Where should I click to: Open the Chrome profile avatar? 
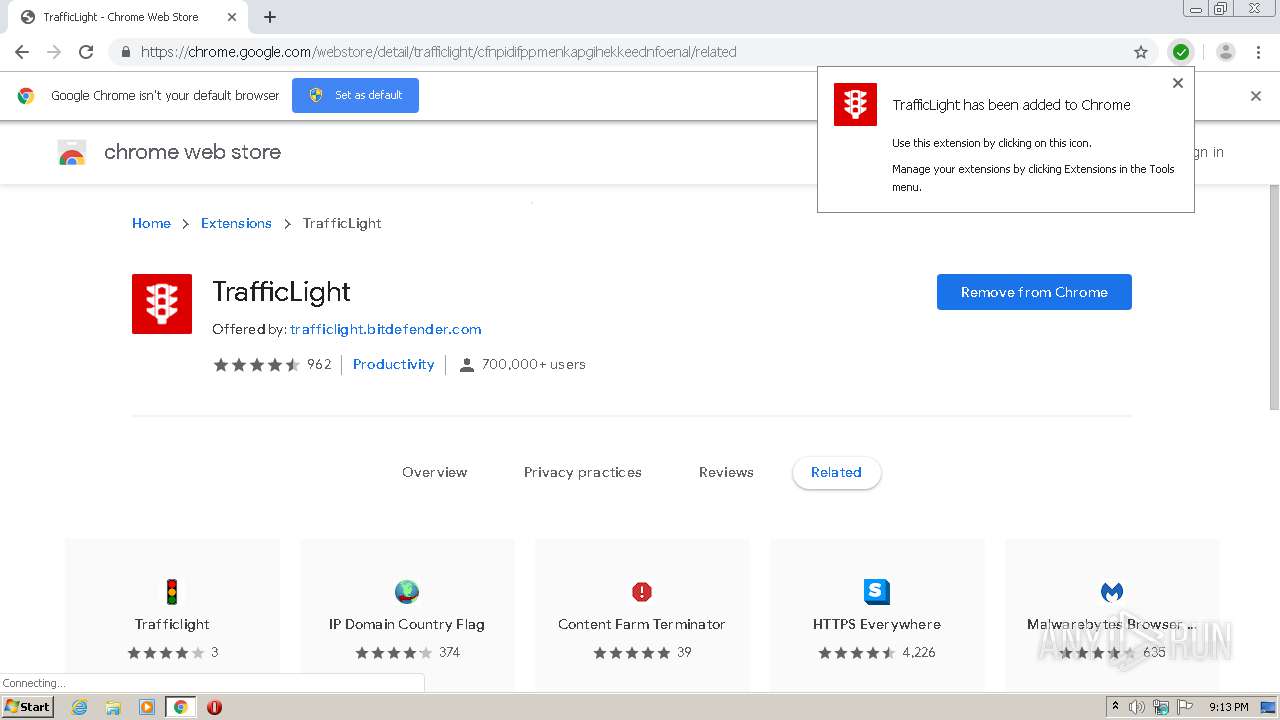[x=1226, y=52]
